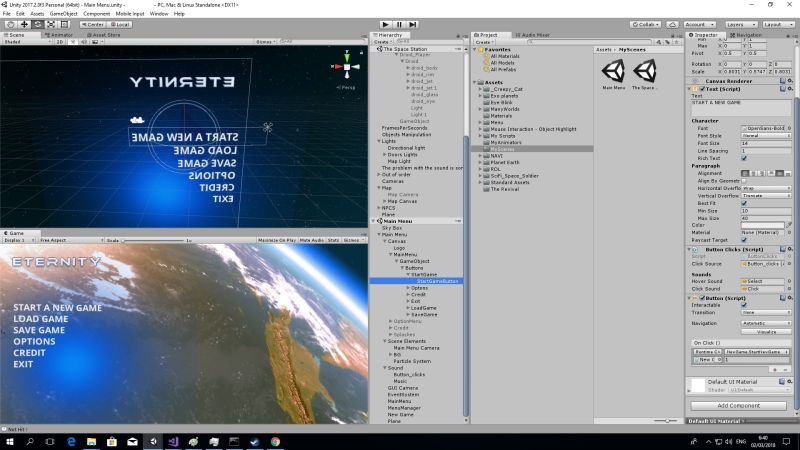Open Transition dropdown
Screen dimensions: 800x450
(766, 312)
